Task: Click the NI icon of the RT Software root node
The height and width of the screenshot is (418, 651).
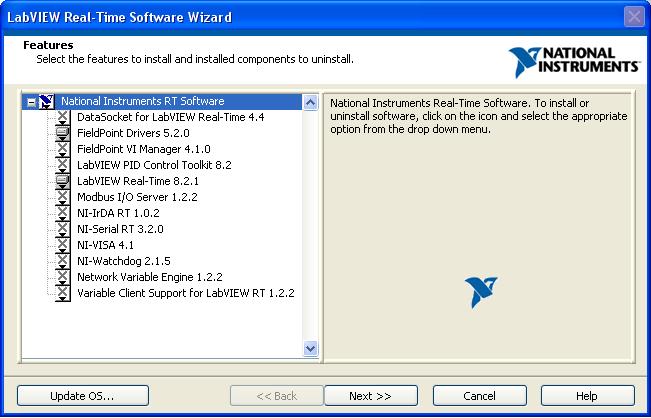Action: pyautogui.click(x=46, y=102)
